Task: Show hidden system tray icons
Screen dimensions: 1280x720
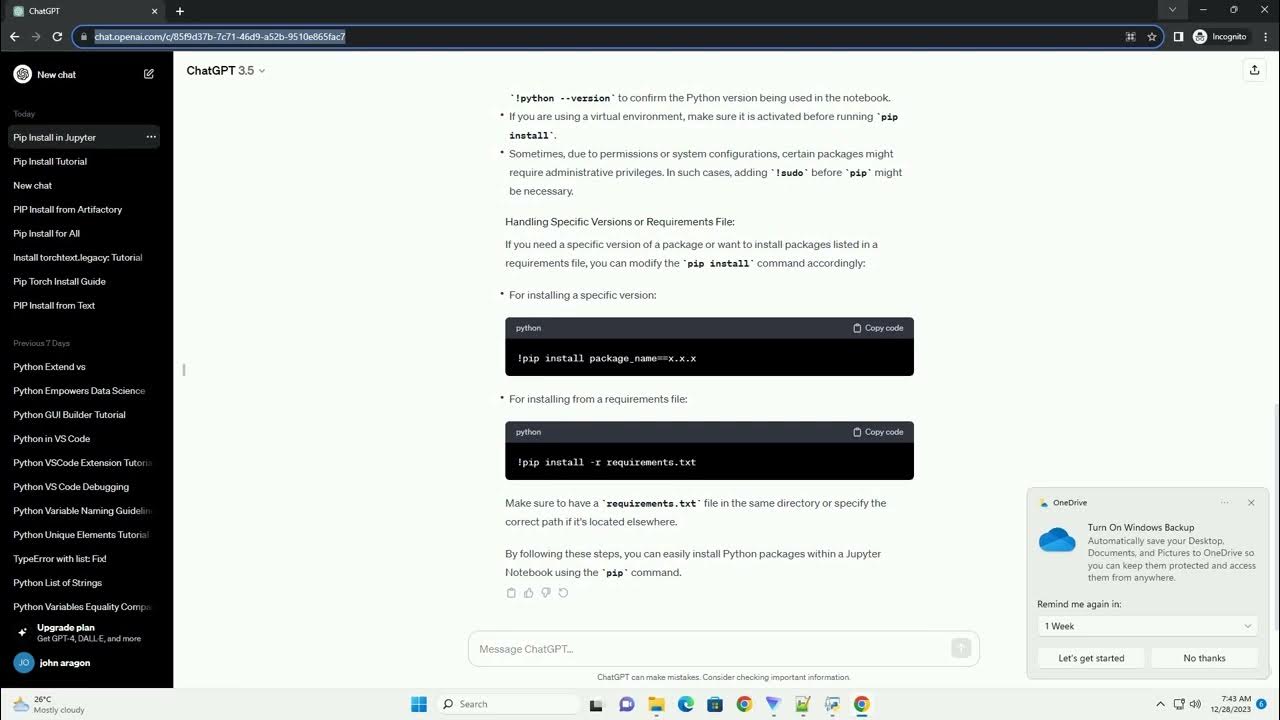Action: tap(1160, 704)
